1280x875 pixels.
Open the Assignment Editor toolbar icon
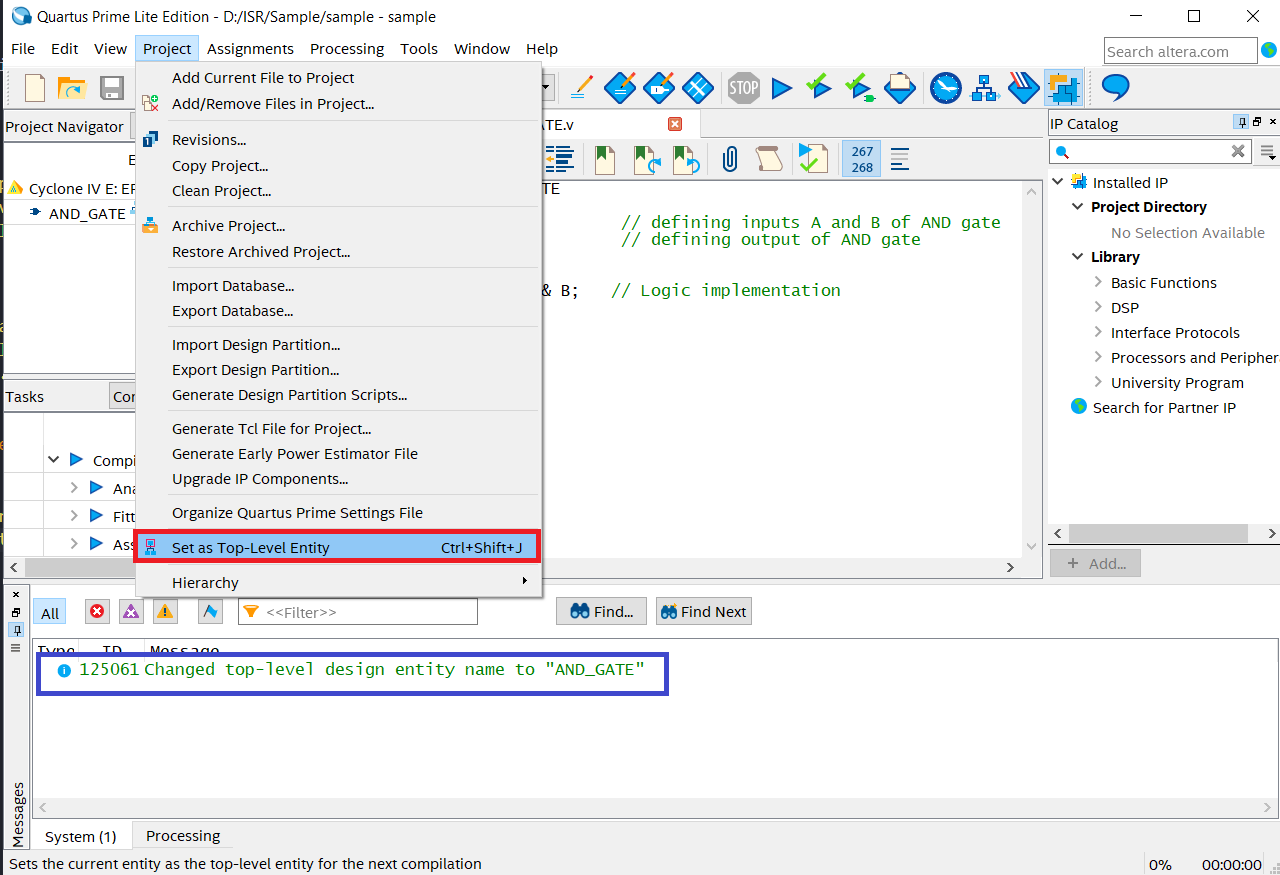(x=620, y=88)
